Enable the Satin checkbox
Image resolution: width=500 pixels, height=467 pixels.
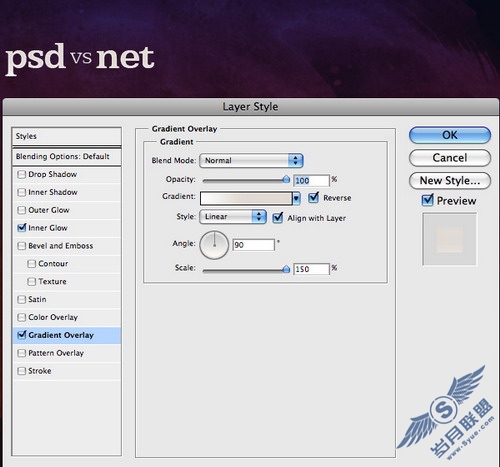click(22, 299)
